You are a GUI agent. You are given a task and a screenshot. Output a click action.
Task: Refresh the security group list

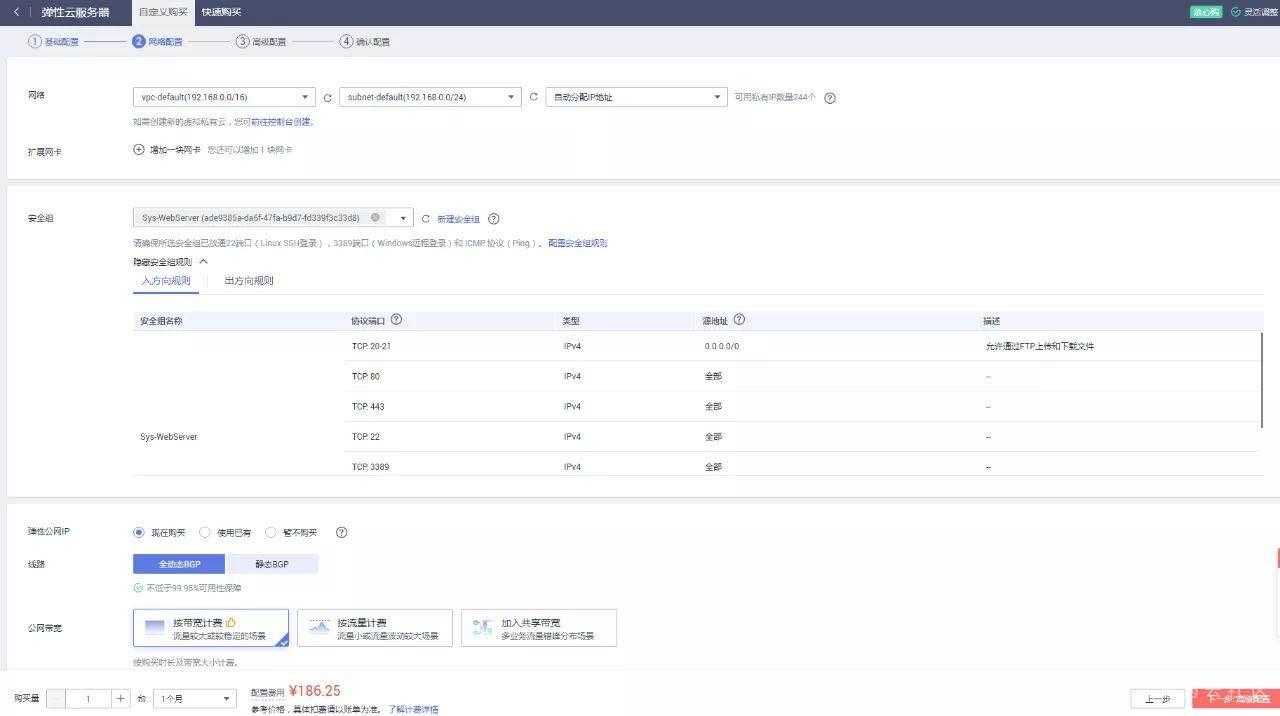(x=426, y=219)
